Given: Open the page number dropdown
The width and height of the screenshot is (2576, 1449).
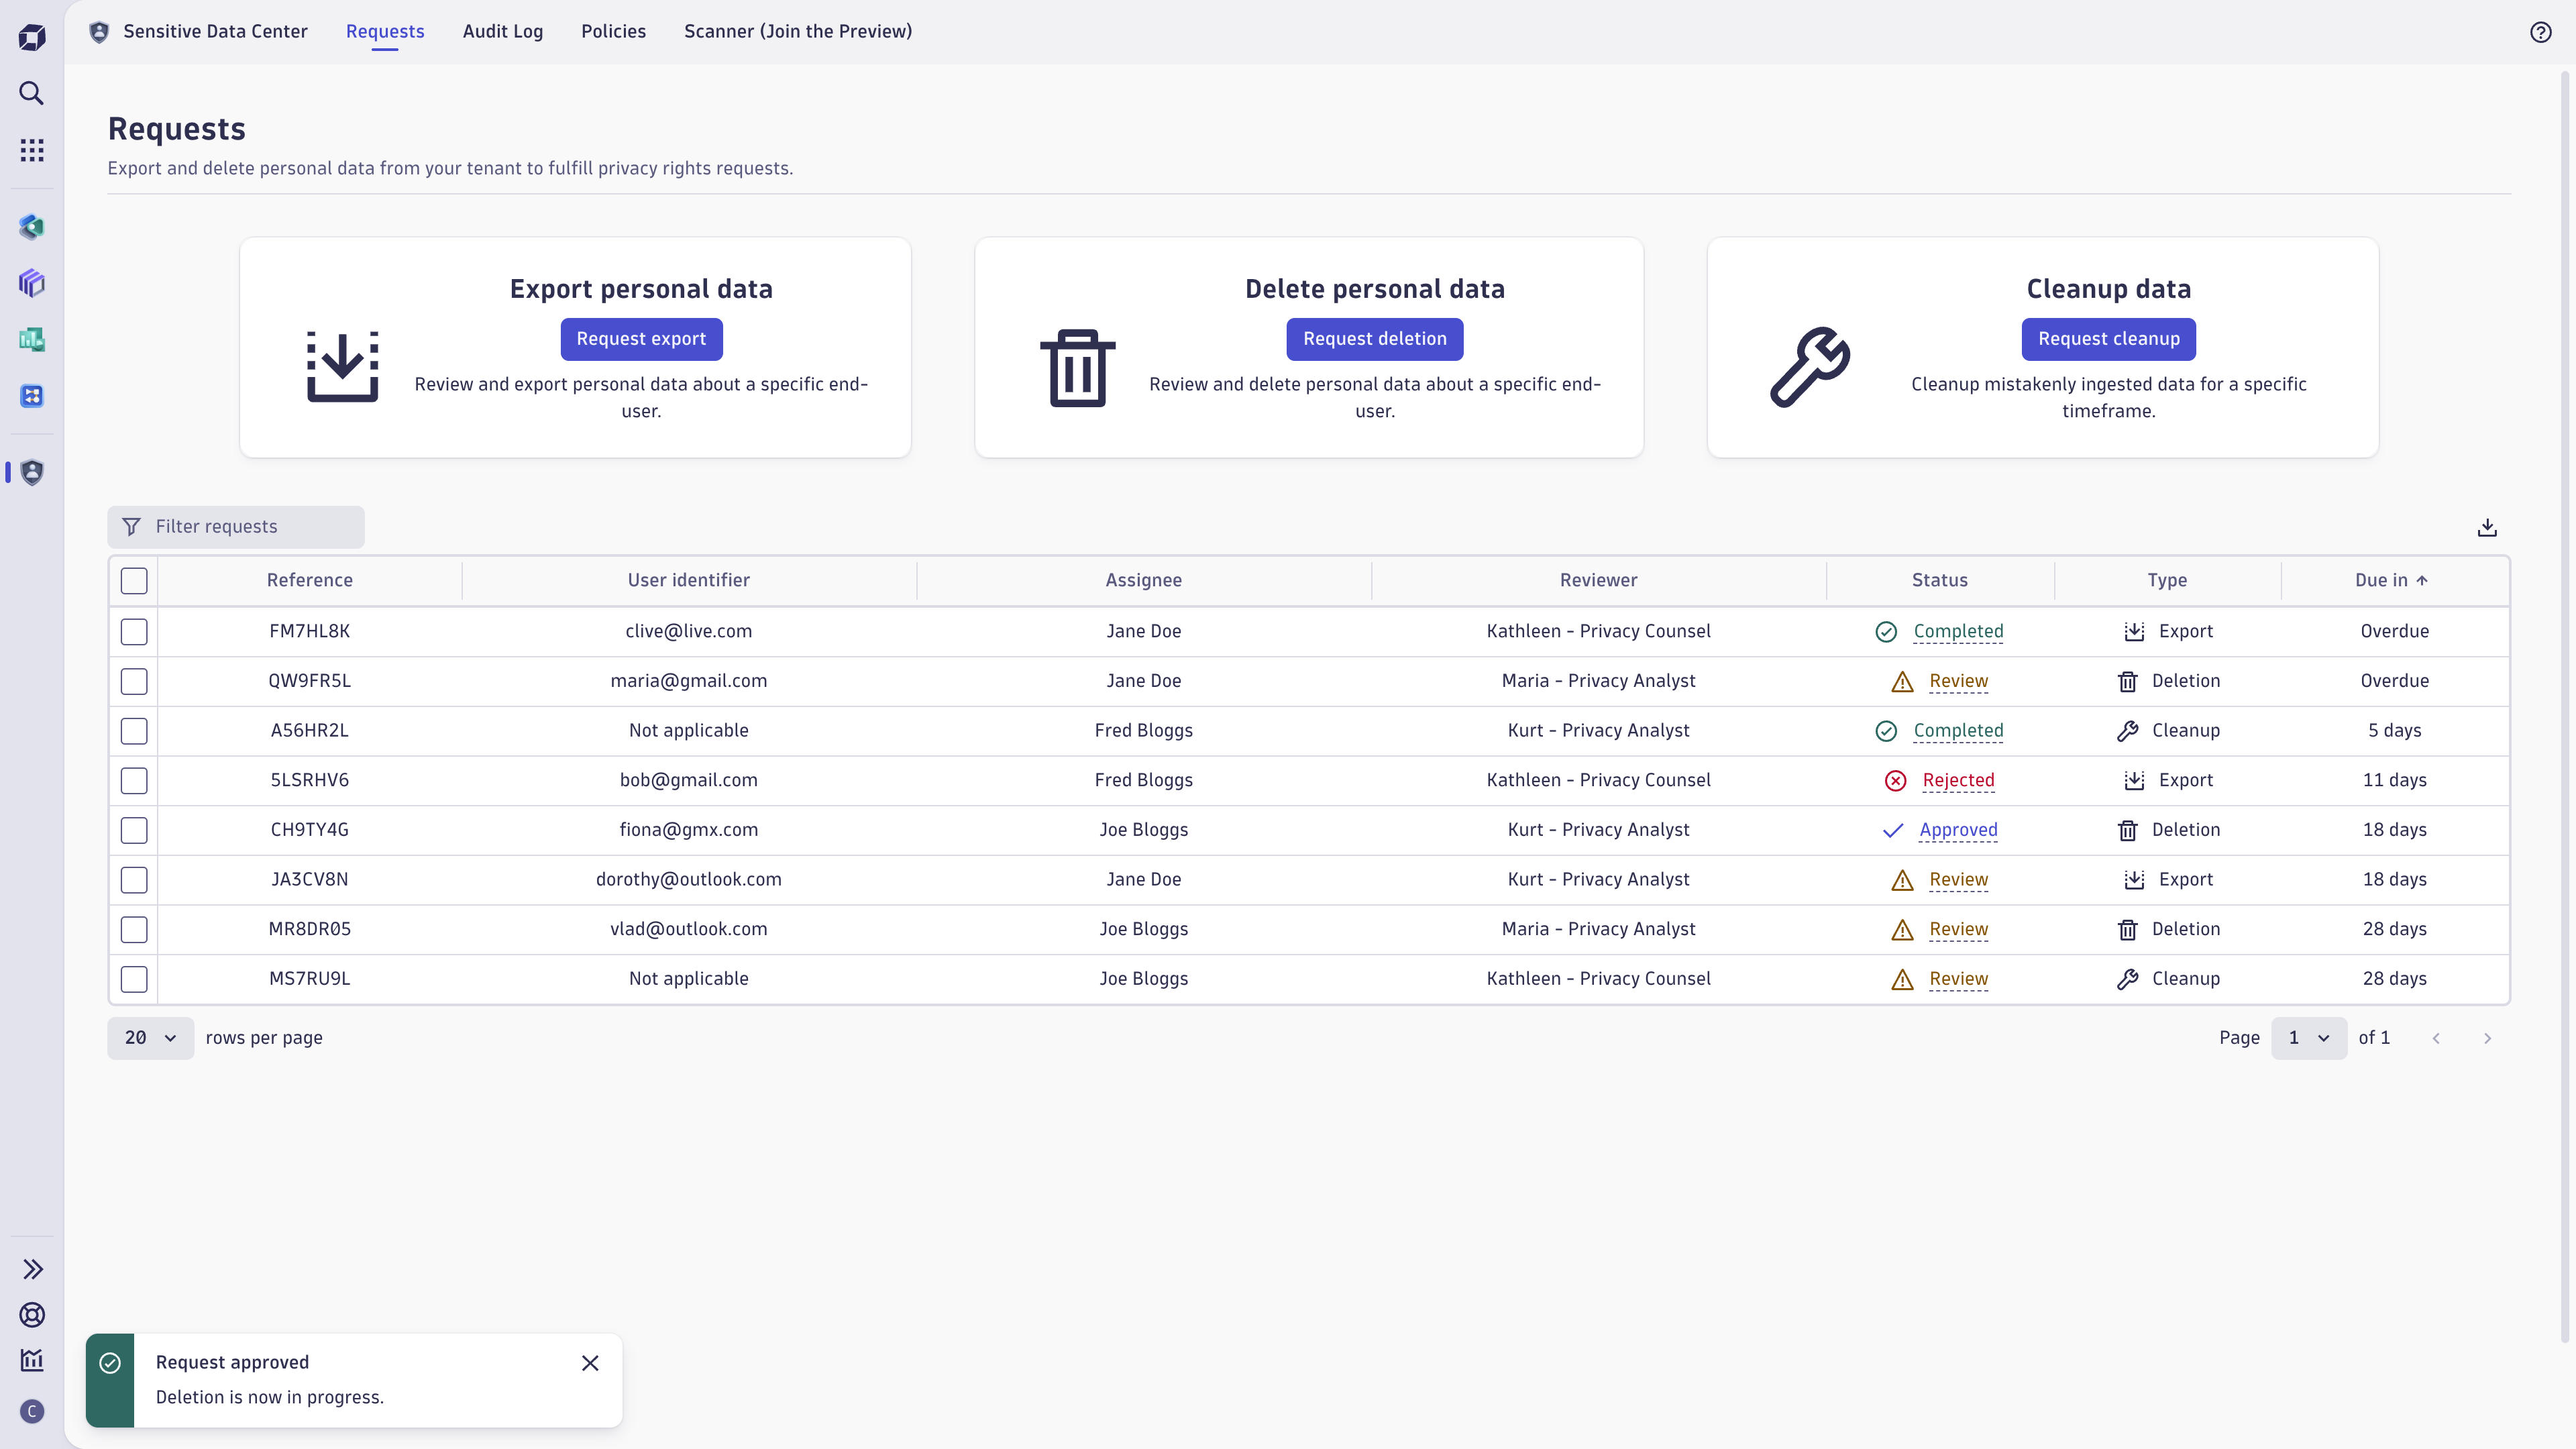Looking at the screenshot, I should (x=2310, y=1038).
